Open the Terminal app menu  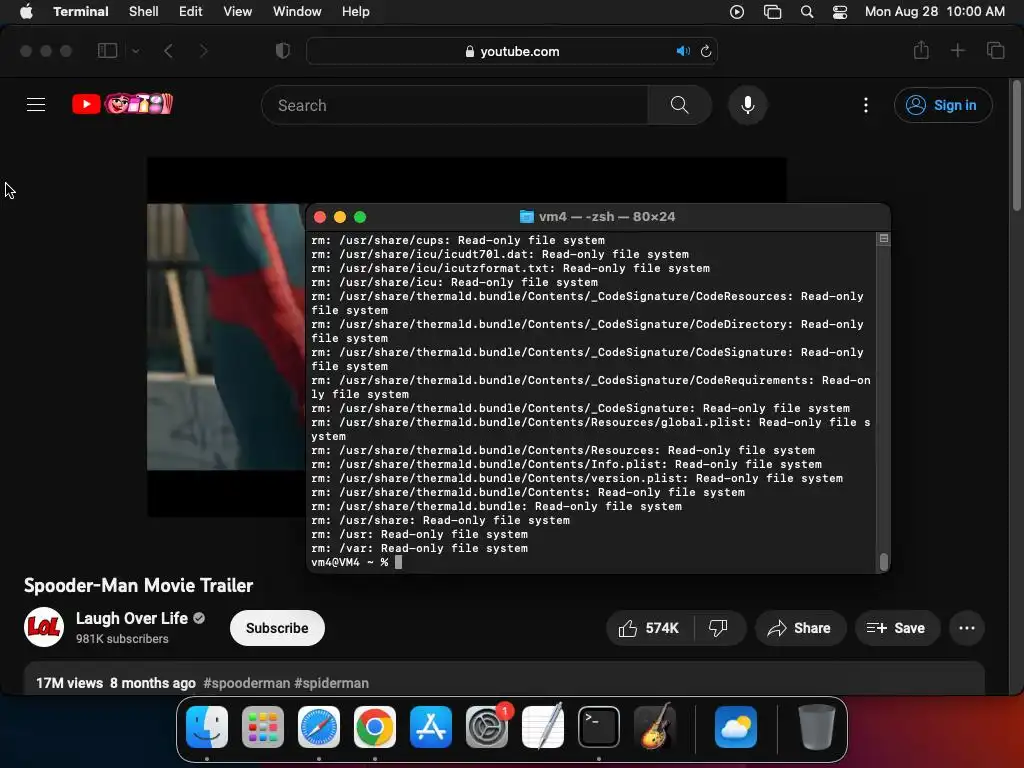pyautogui.click(x=81, y=12)
